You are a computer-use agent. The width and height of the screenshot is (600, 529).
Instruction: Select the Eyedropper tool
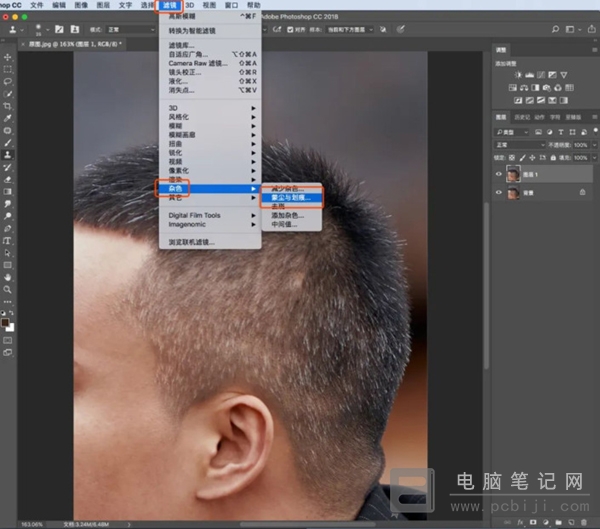click(7, 118)
